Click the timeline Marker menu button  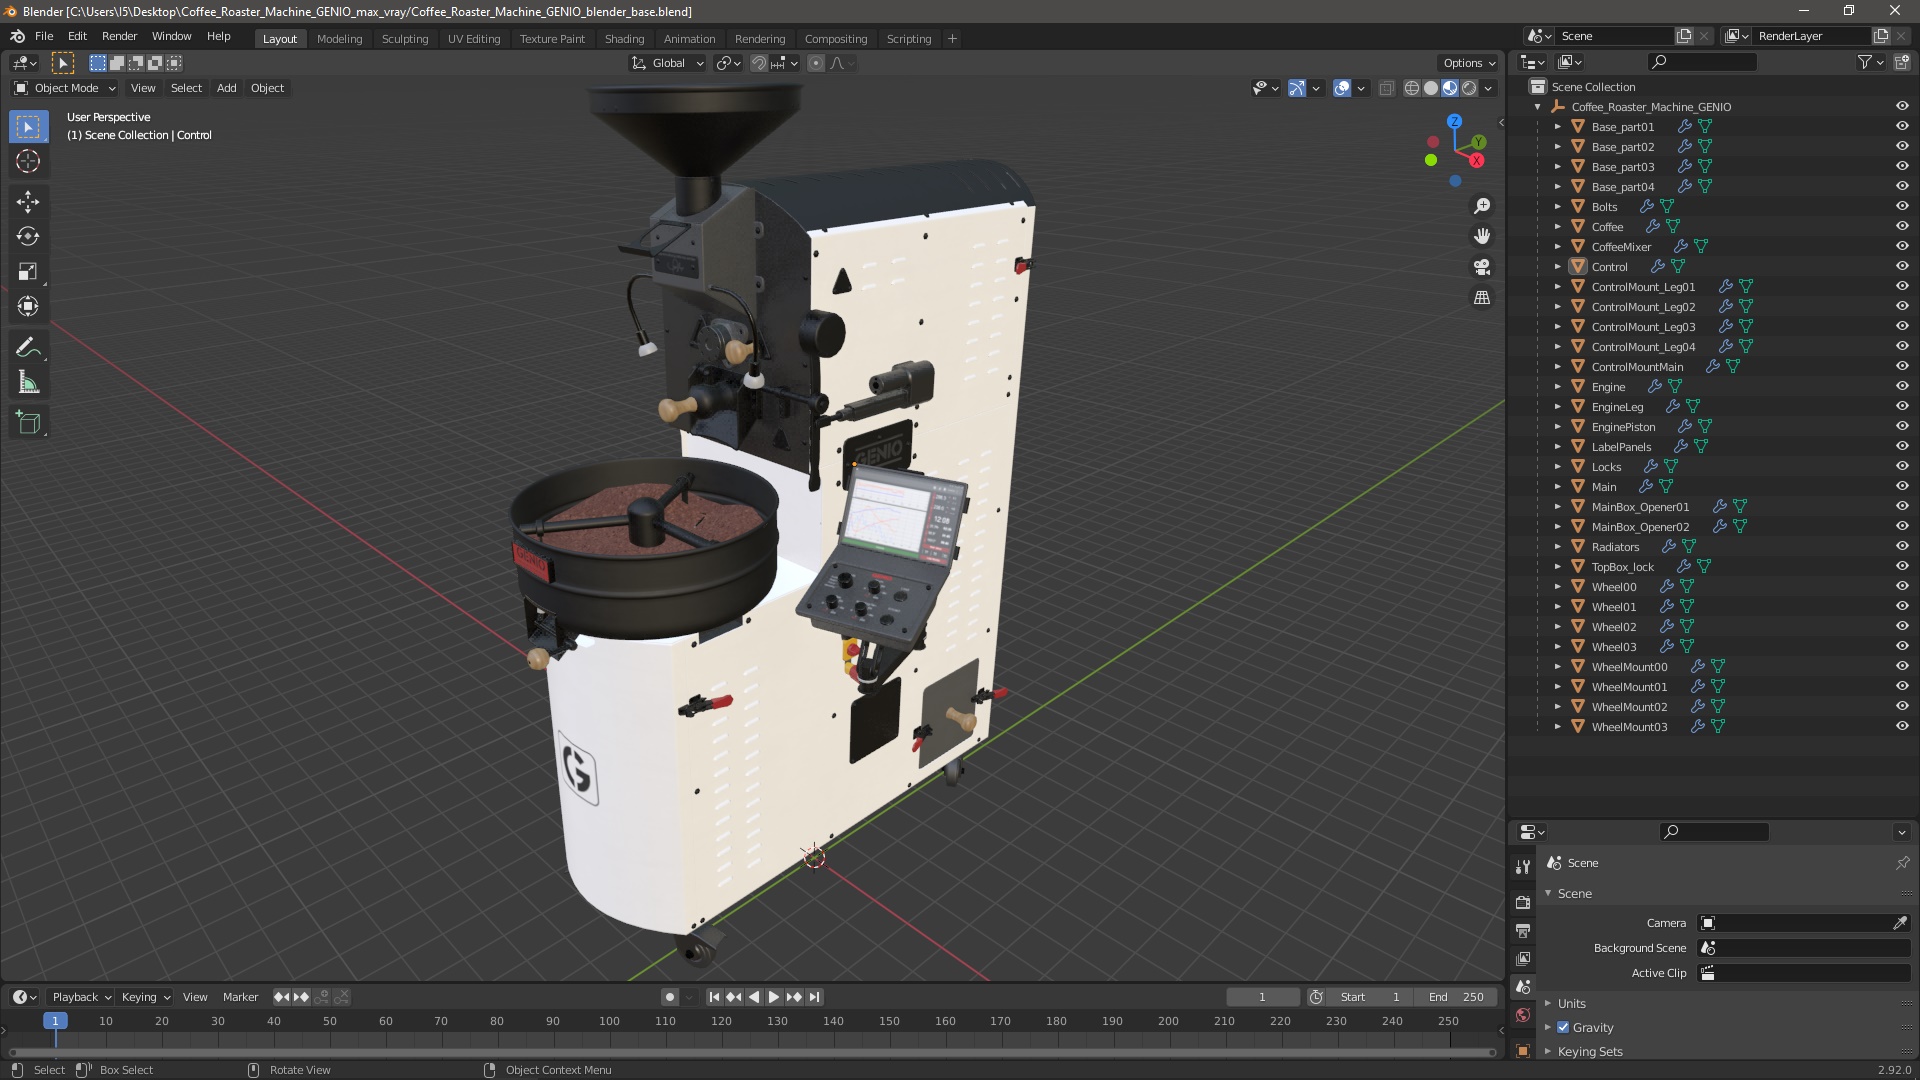click(240, 997)
